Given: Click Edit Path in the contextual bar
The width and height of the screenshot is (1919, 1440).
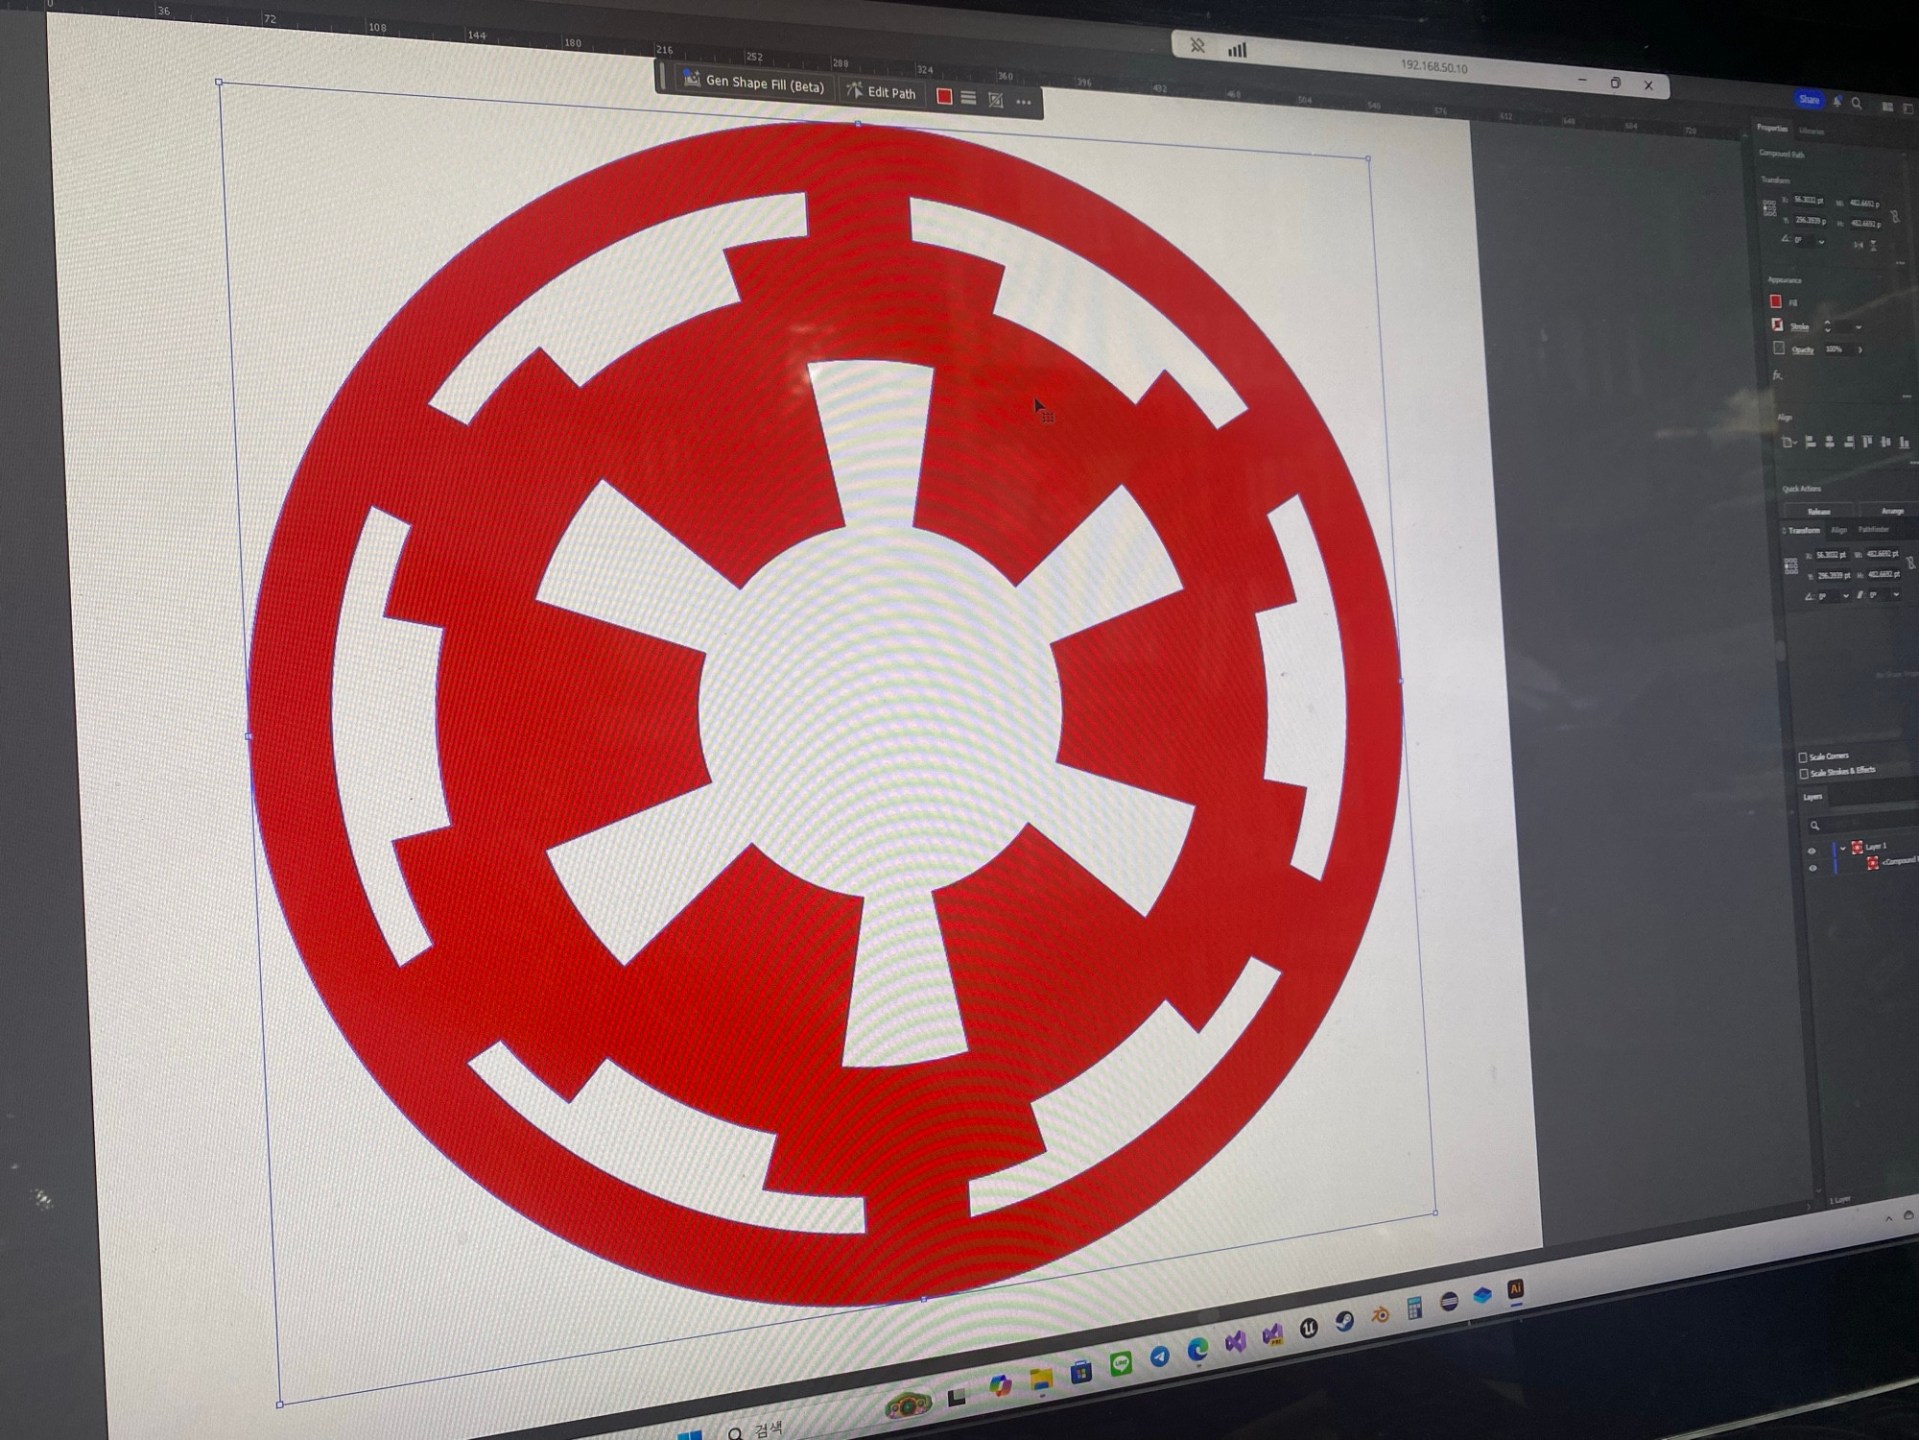Looking at the screenshot, I should tap(881, 92).
